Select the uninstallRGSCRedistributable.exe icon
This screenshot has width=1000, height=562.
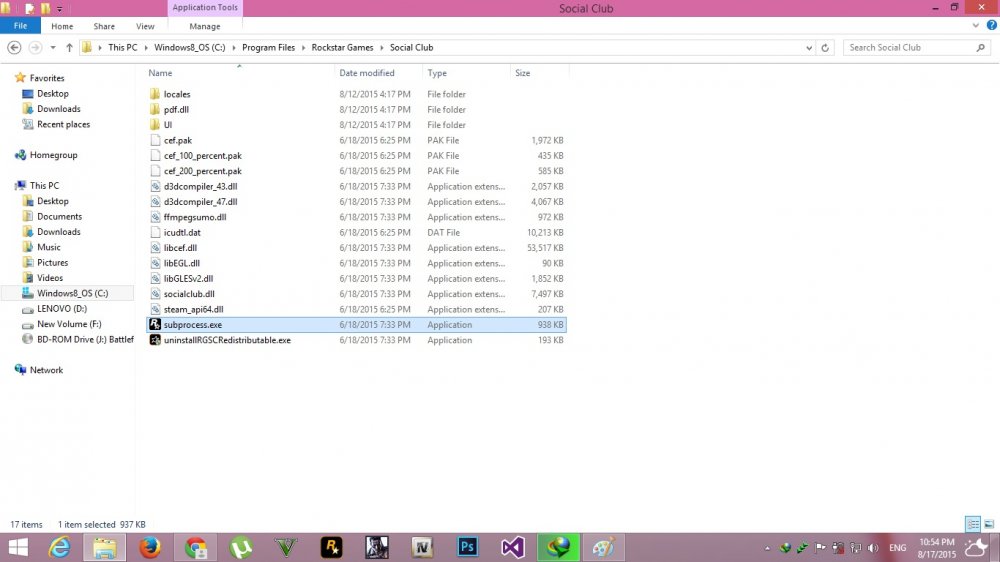click(x=155, y=340)
